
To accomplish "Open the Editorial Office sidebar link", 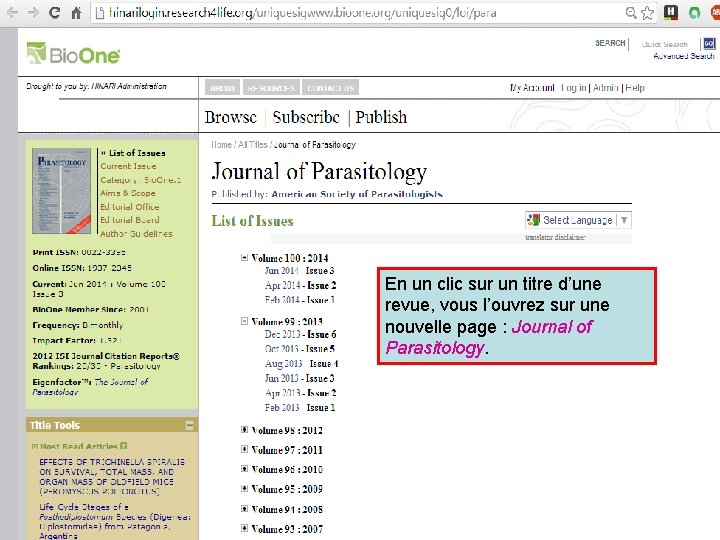I will tap(130, 207).
